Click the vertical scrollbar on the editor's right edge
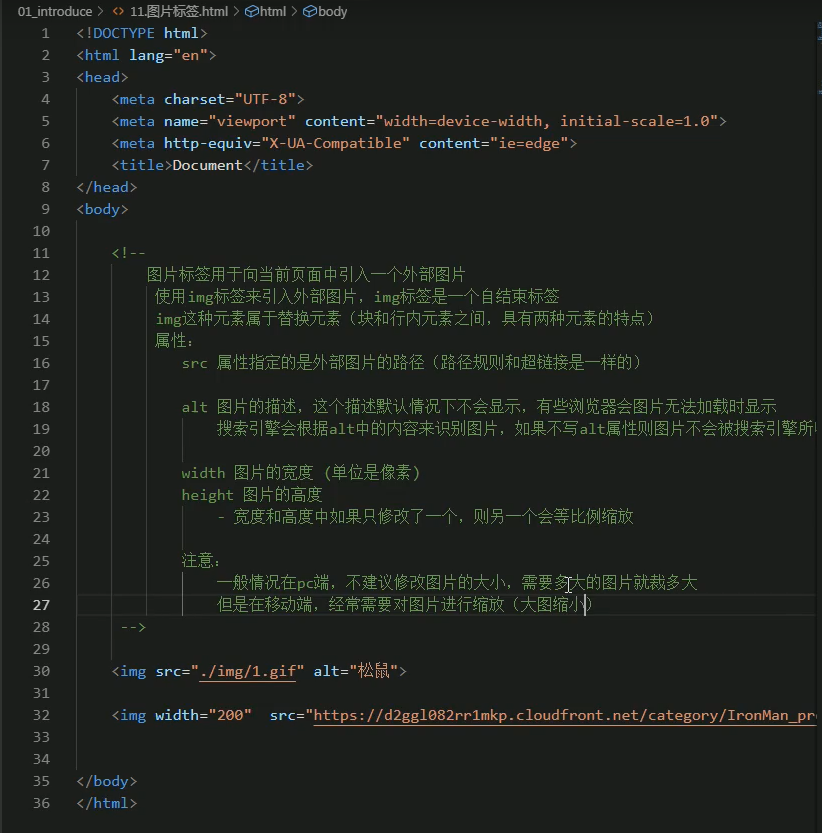Viewport: 822px width, 833px height. [819, 425]
